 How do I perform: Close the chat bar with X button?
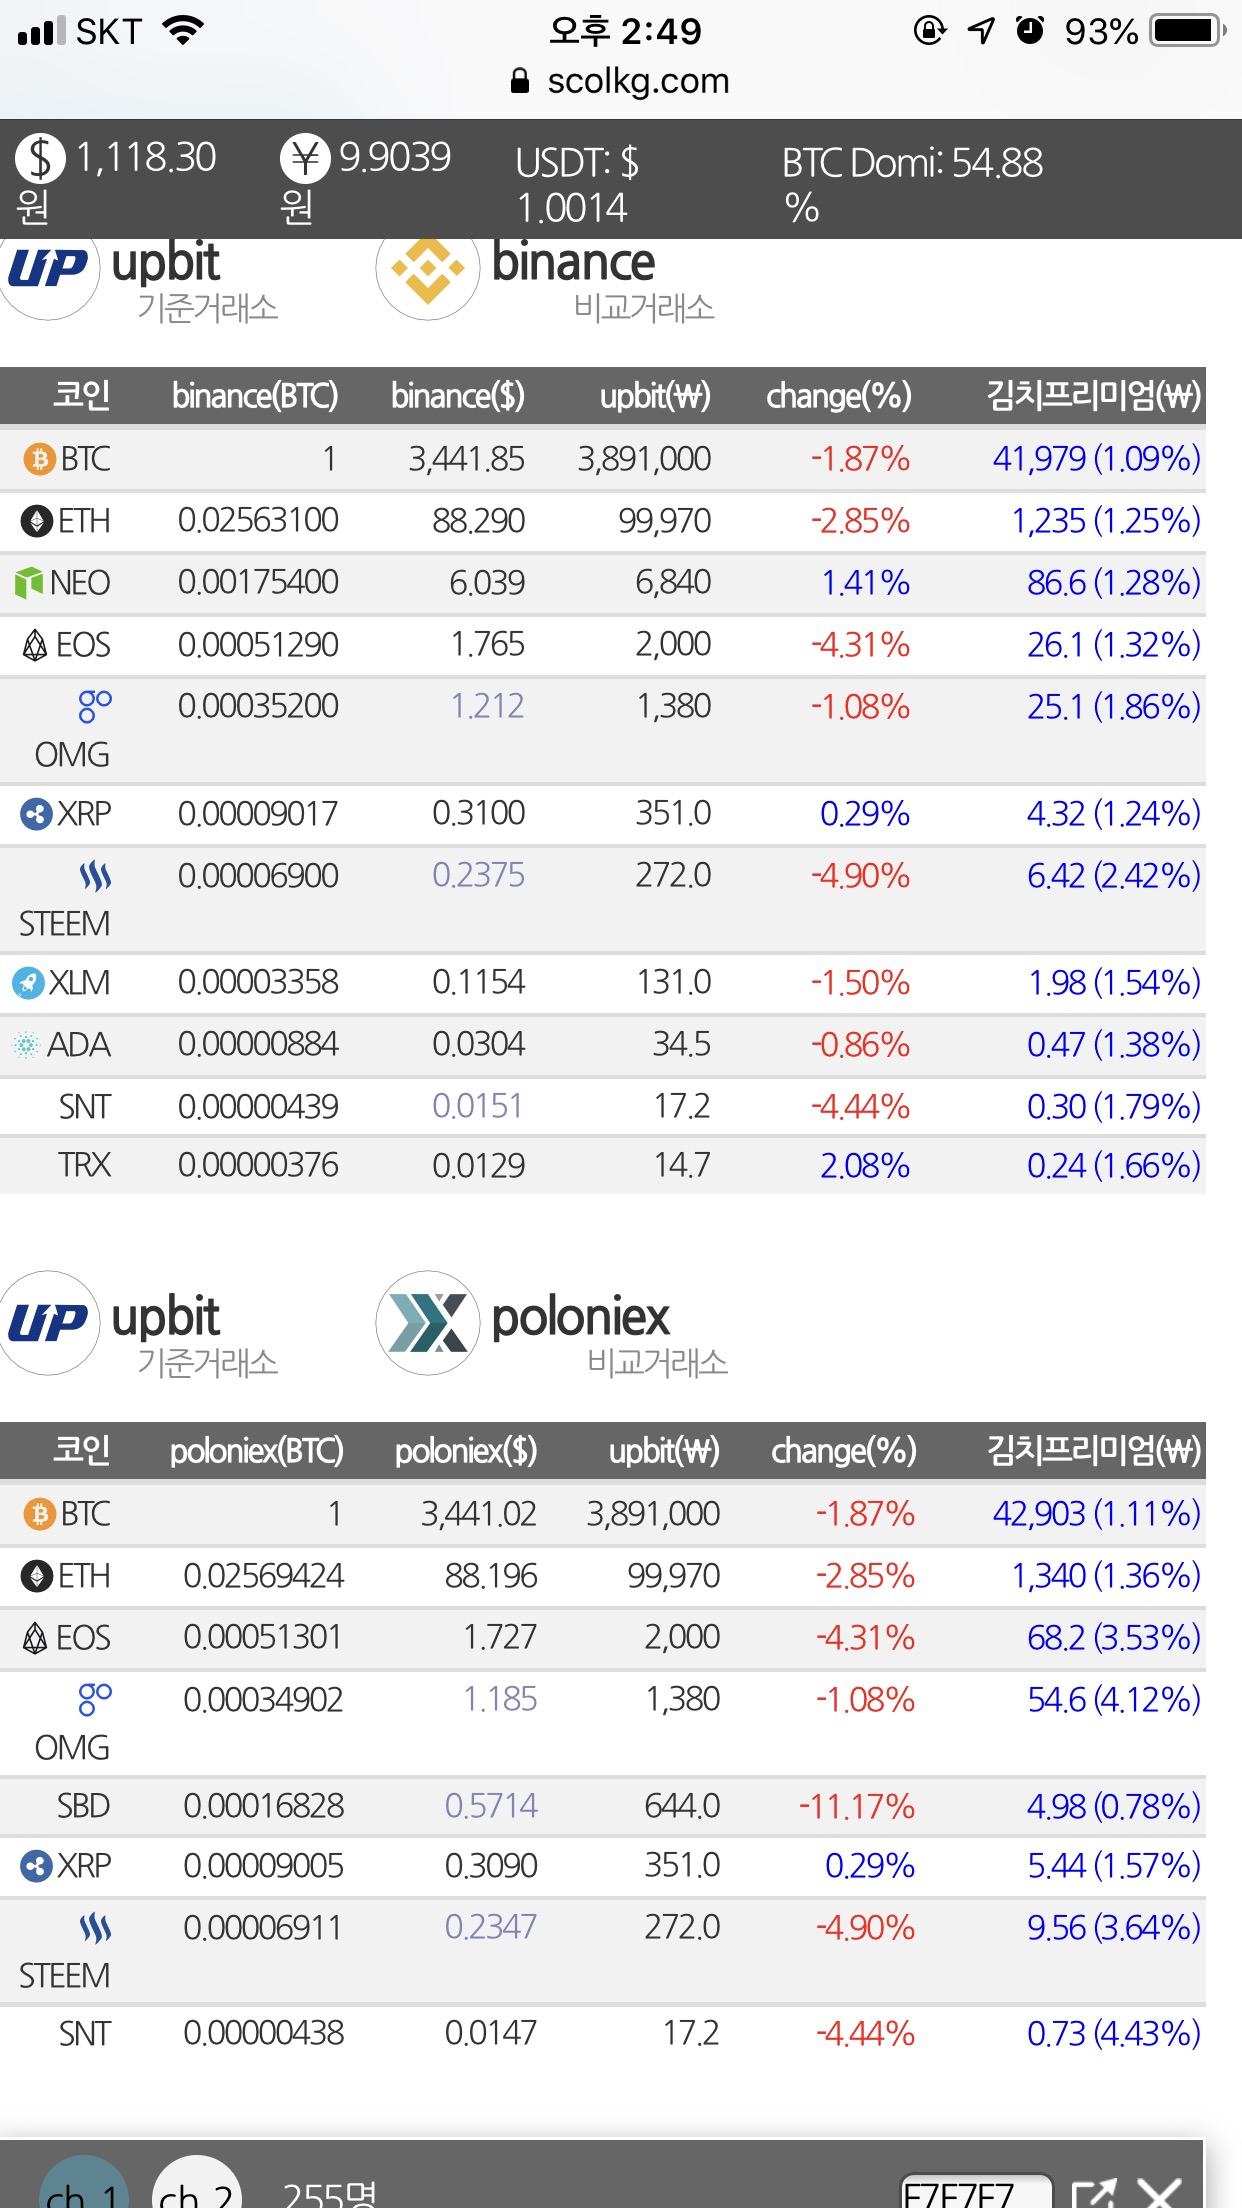[1161, 2195]
